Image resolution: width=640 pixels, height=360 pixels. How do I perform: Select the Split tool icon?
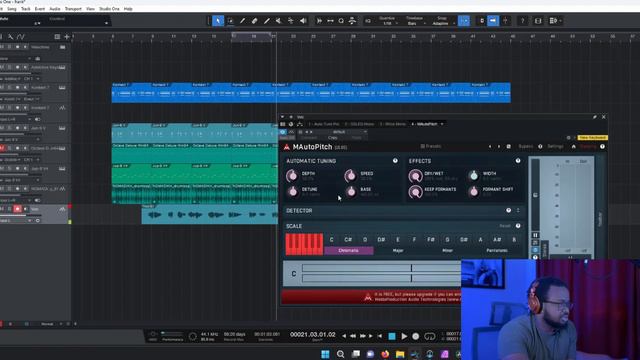point(242,21)
